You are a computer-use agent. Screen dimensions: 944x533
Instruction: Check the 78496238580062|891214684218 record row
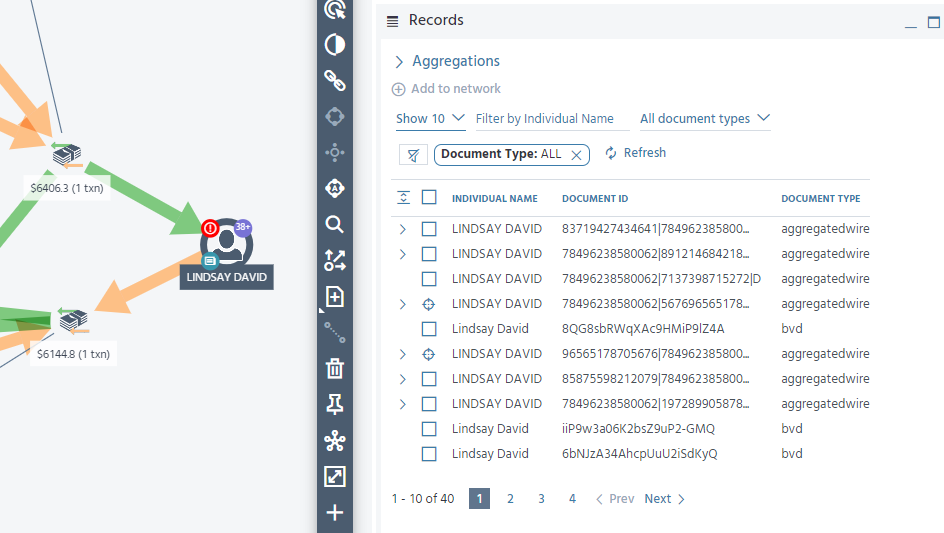(429, 254)
